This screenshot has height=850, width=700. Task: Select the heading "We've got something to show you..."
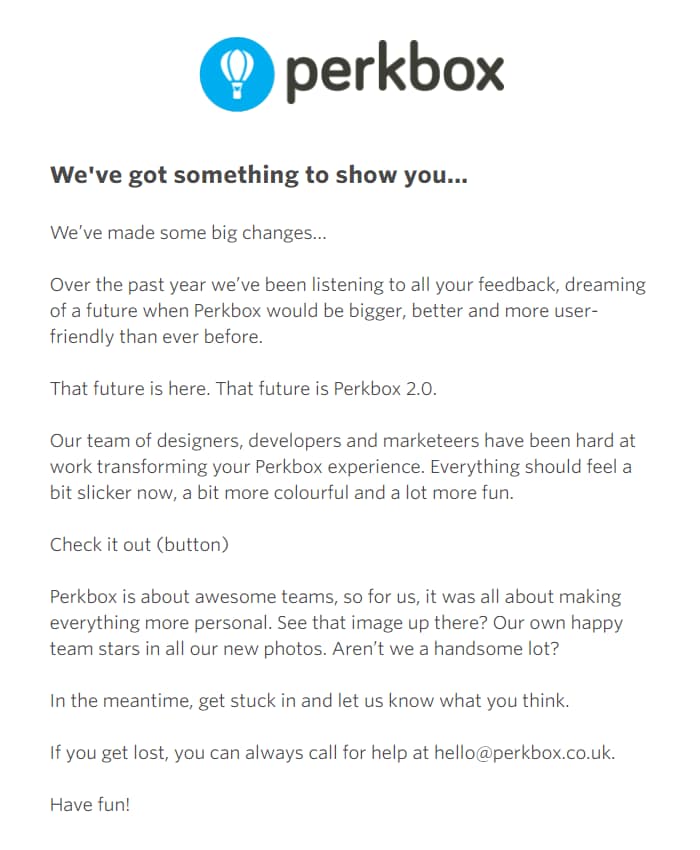[259, 176]
